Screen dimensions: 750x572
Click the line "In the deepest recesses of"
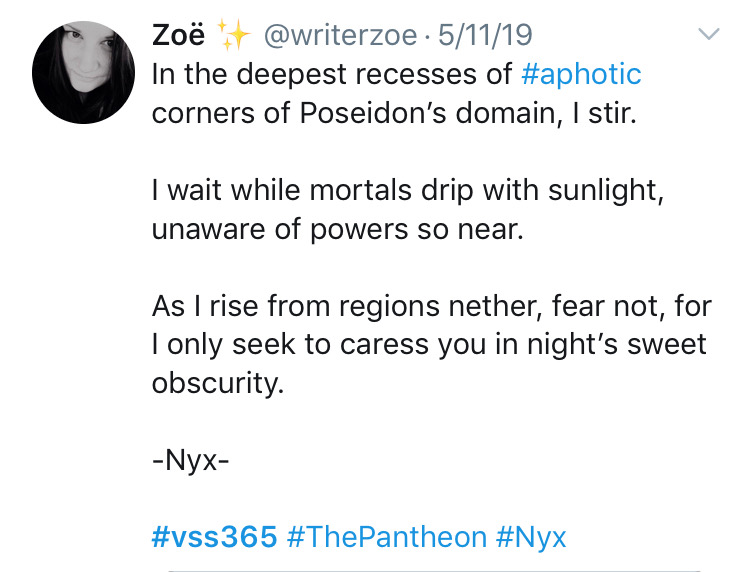[332, 75]
